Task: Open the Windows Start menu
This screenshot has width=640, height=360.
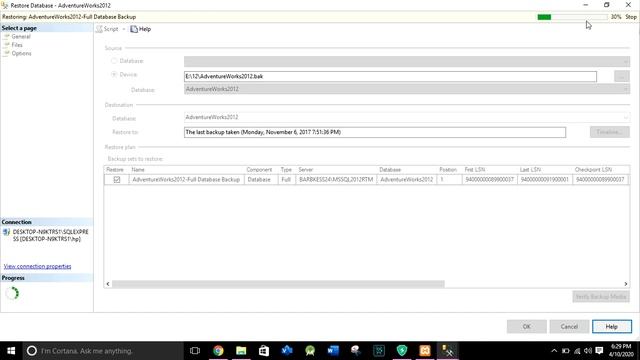Action: [11, 351]
